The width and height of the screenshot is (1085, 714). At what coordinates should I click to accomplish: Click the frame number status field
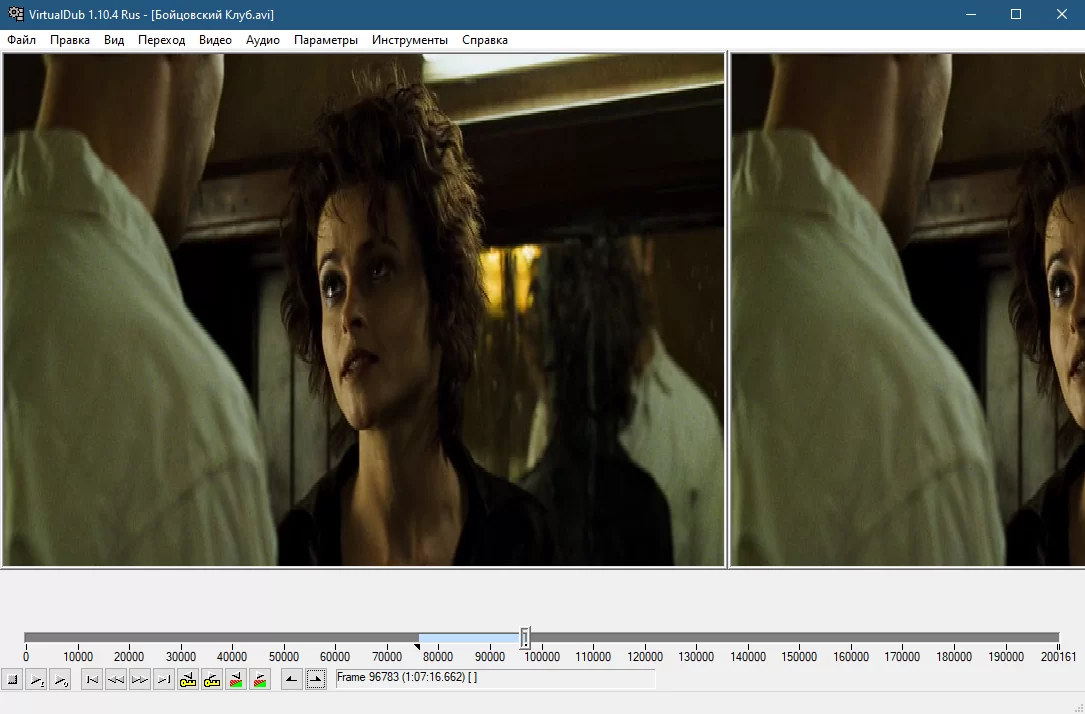point(495,679)
